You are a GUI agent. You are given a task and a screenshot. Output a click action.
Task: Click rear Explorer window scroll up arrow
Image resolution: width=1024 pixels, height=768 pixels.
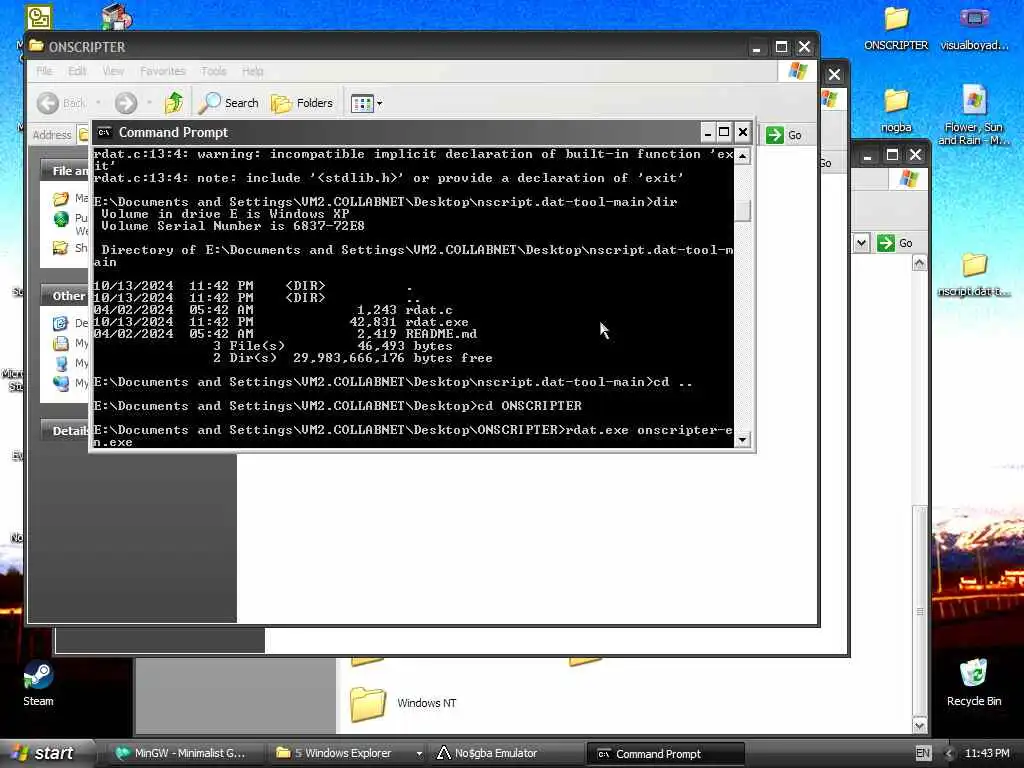[x=920, y=263]
